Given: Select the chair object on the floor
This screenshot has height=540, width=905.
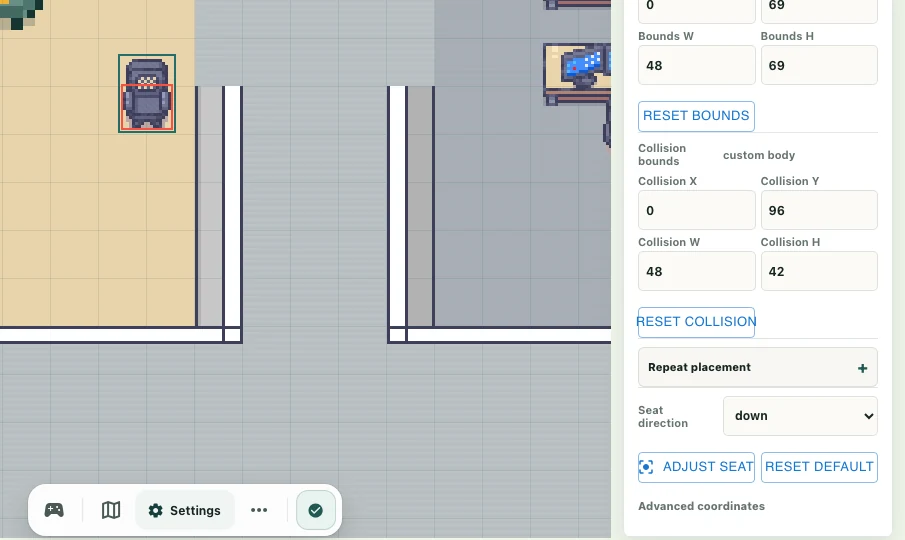Looking at the screenshot, I should point(147,93).
